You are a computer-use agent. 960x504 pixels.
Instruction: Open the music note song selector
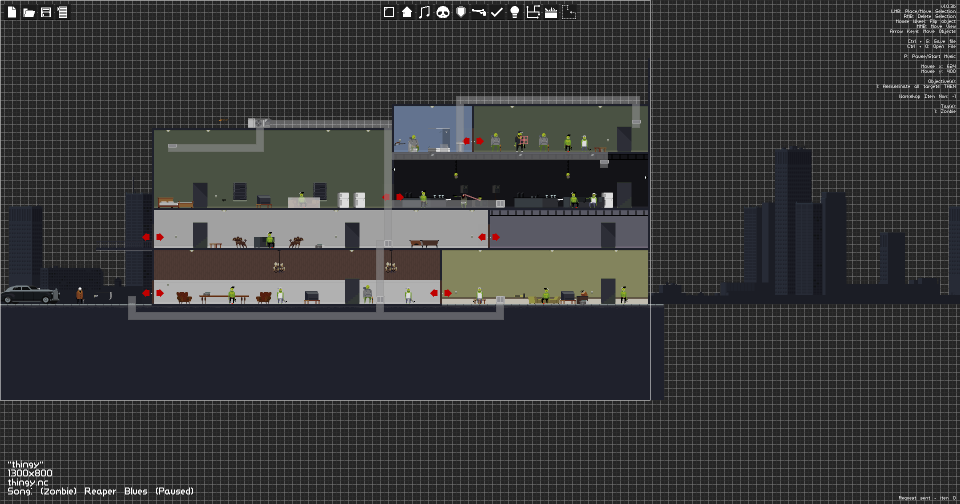[424, 12]
